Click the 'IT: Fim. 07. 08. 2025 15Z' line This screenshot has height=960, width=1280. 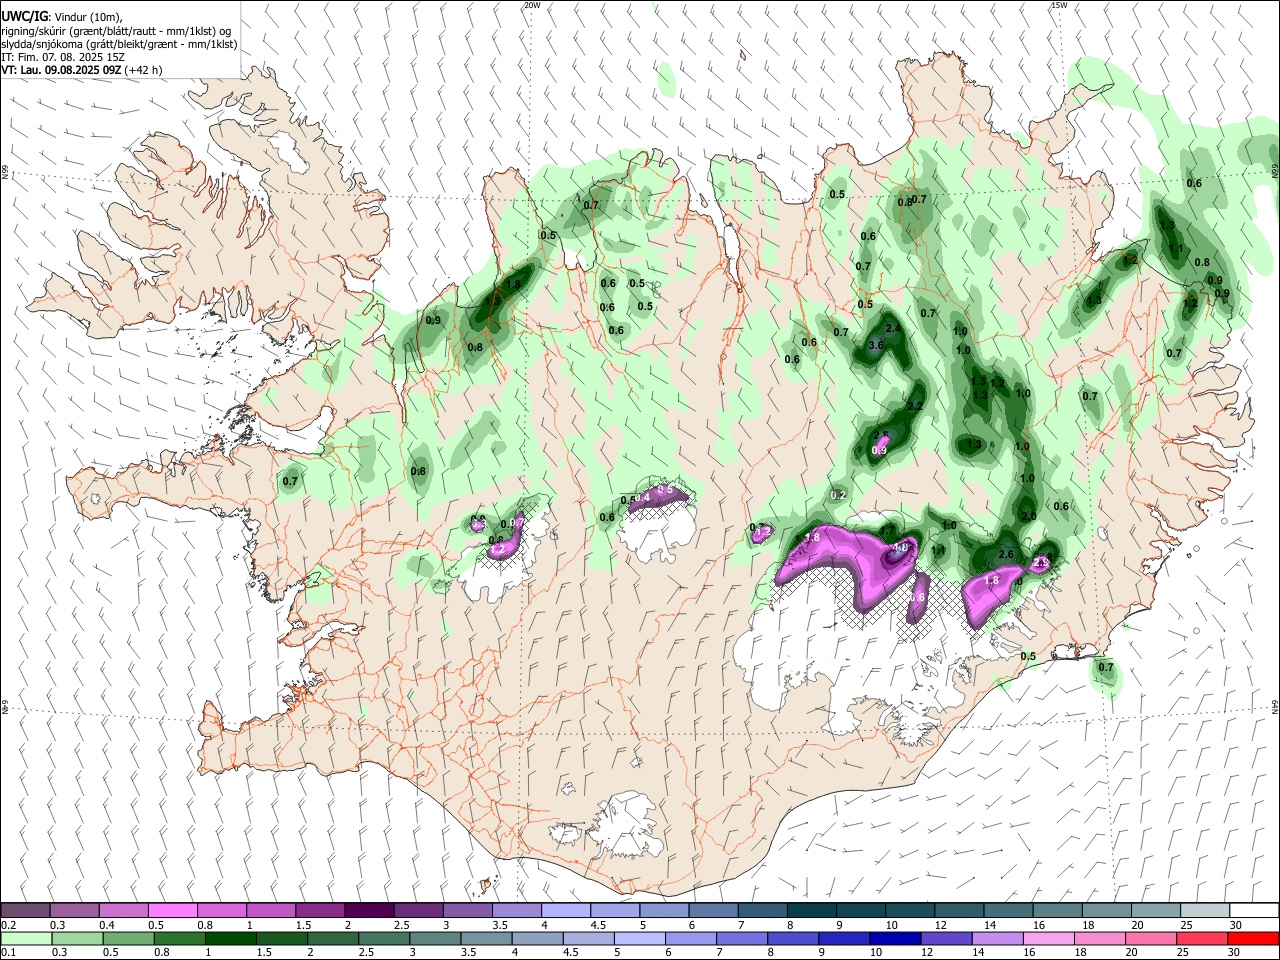coord(63,57)
